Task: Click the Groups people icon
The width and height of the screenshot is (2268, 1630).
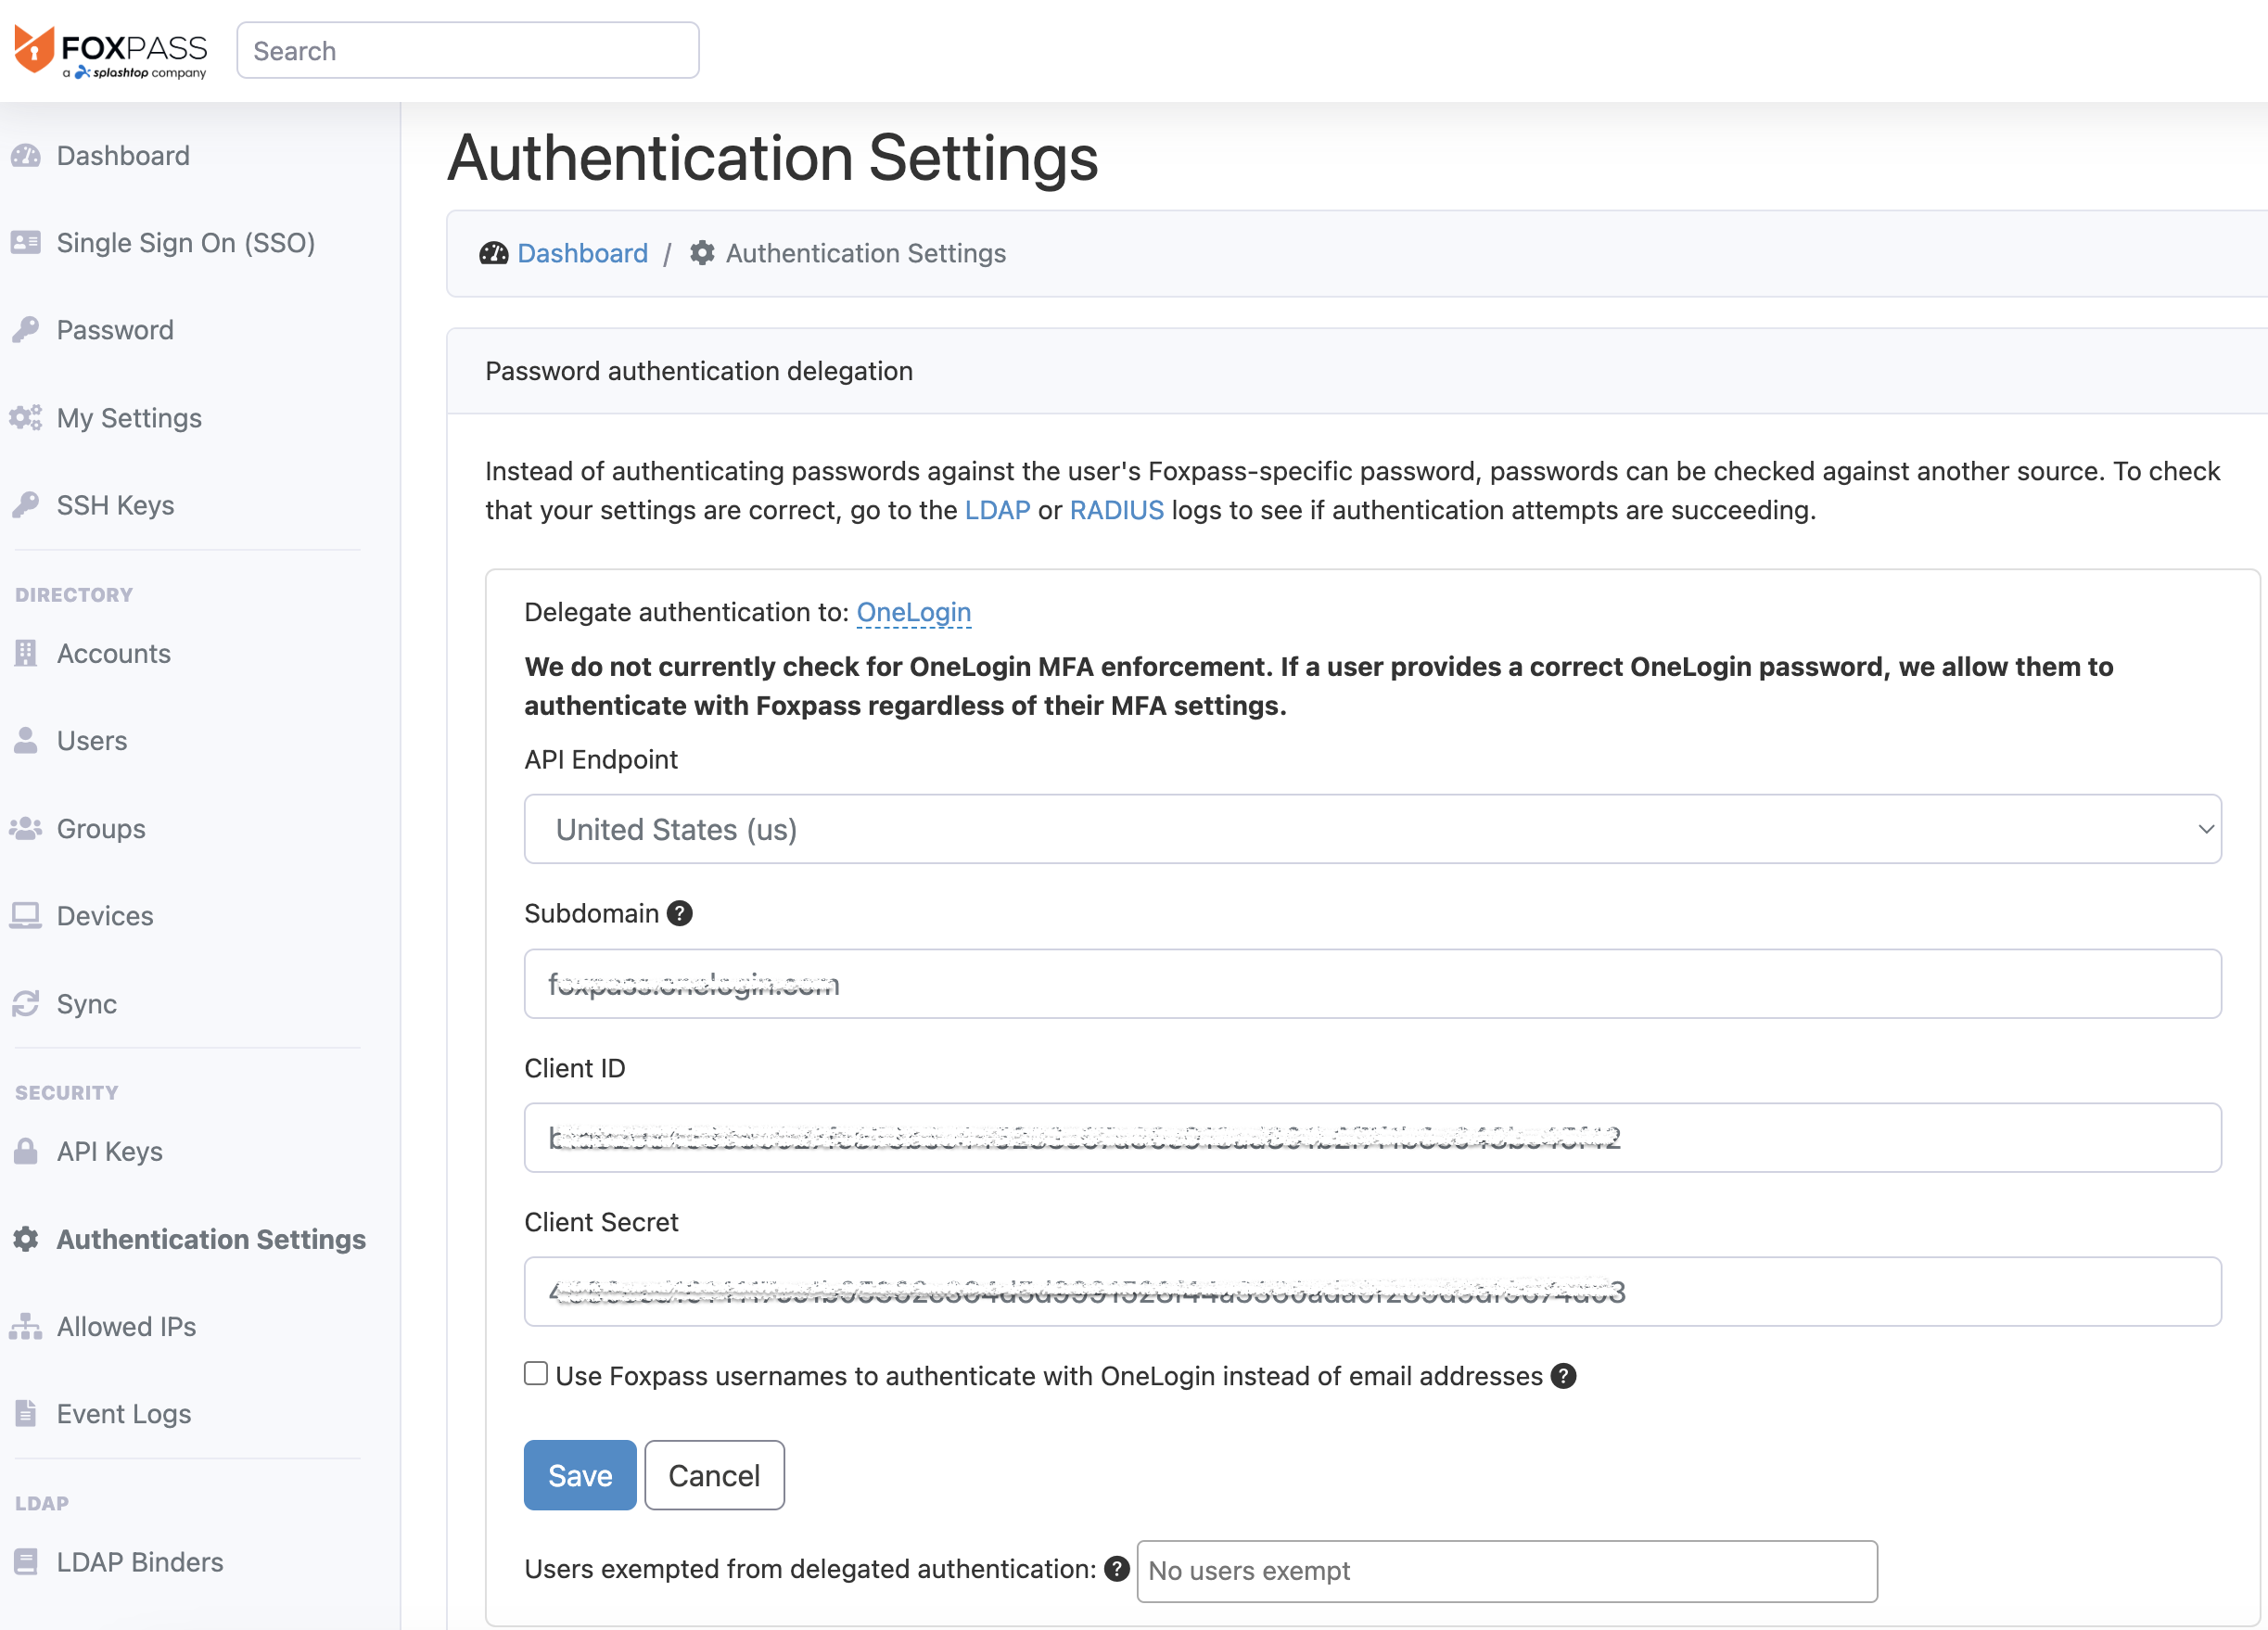Action: click(x=26, y=829)
